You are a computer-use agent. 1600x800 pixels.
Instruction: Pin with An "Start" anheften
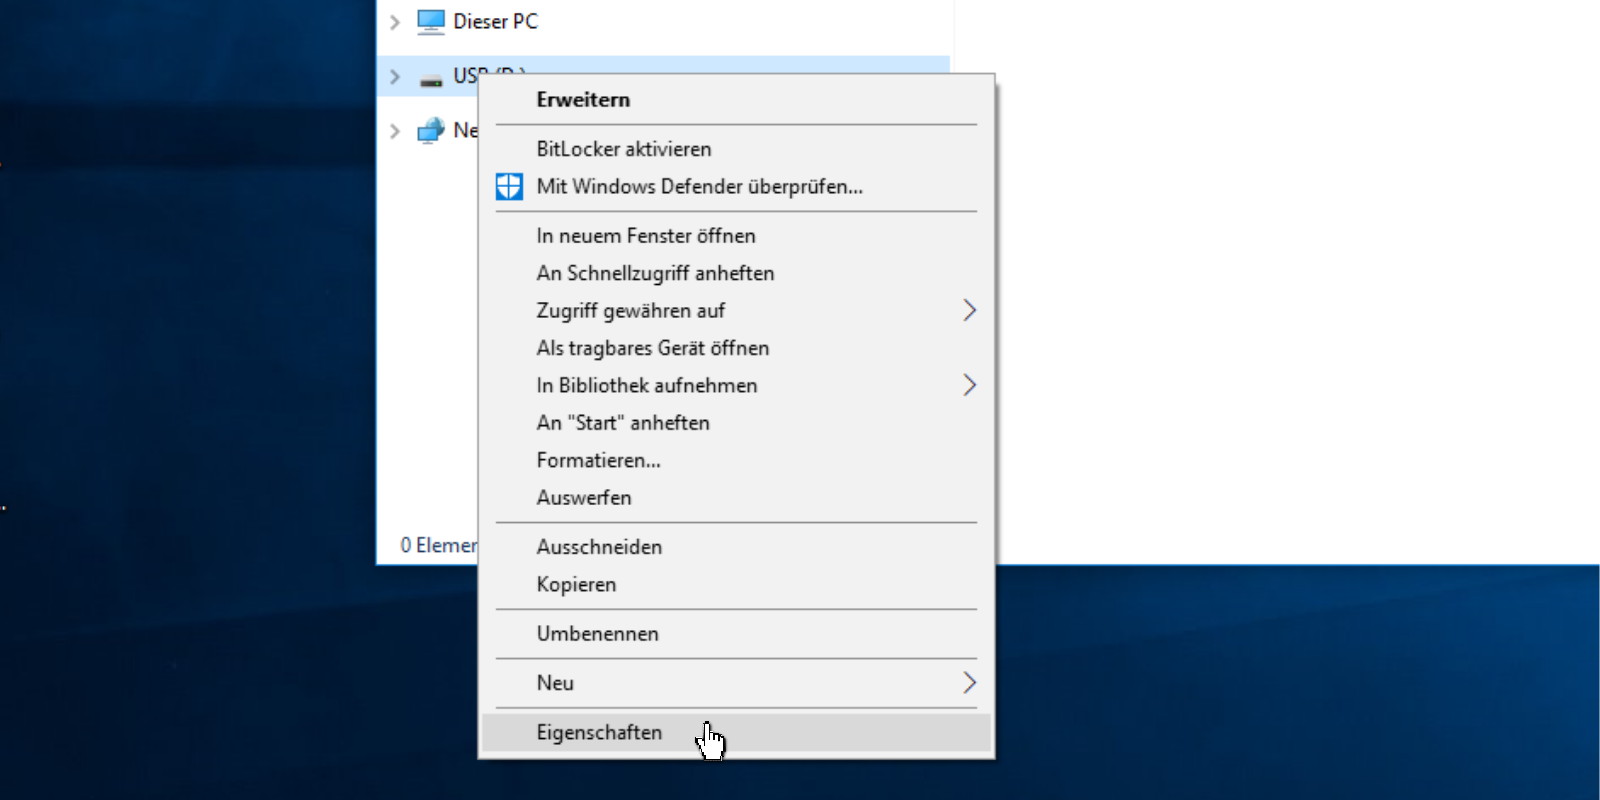coord(736,422)
